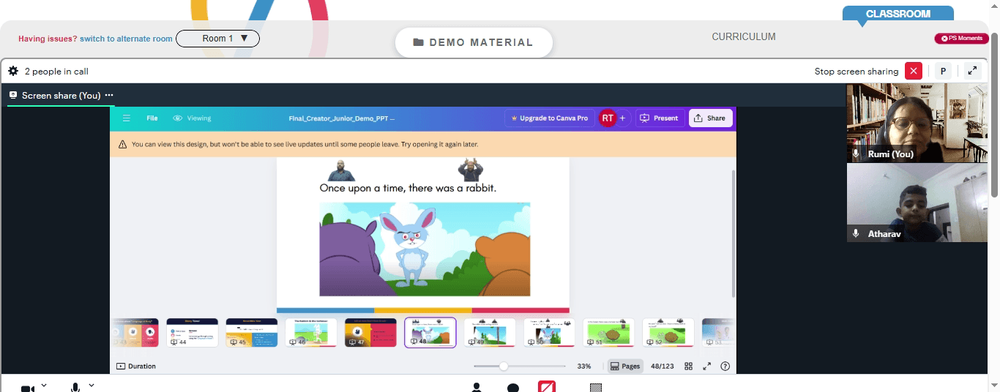
Task: Select page 45 thumbnail
Action: click(251, 332)
